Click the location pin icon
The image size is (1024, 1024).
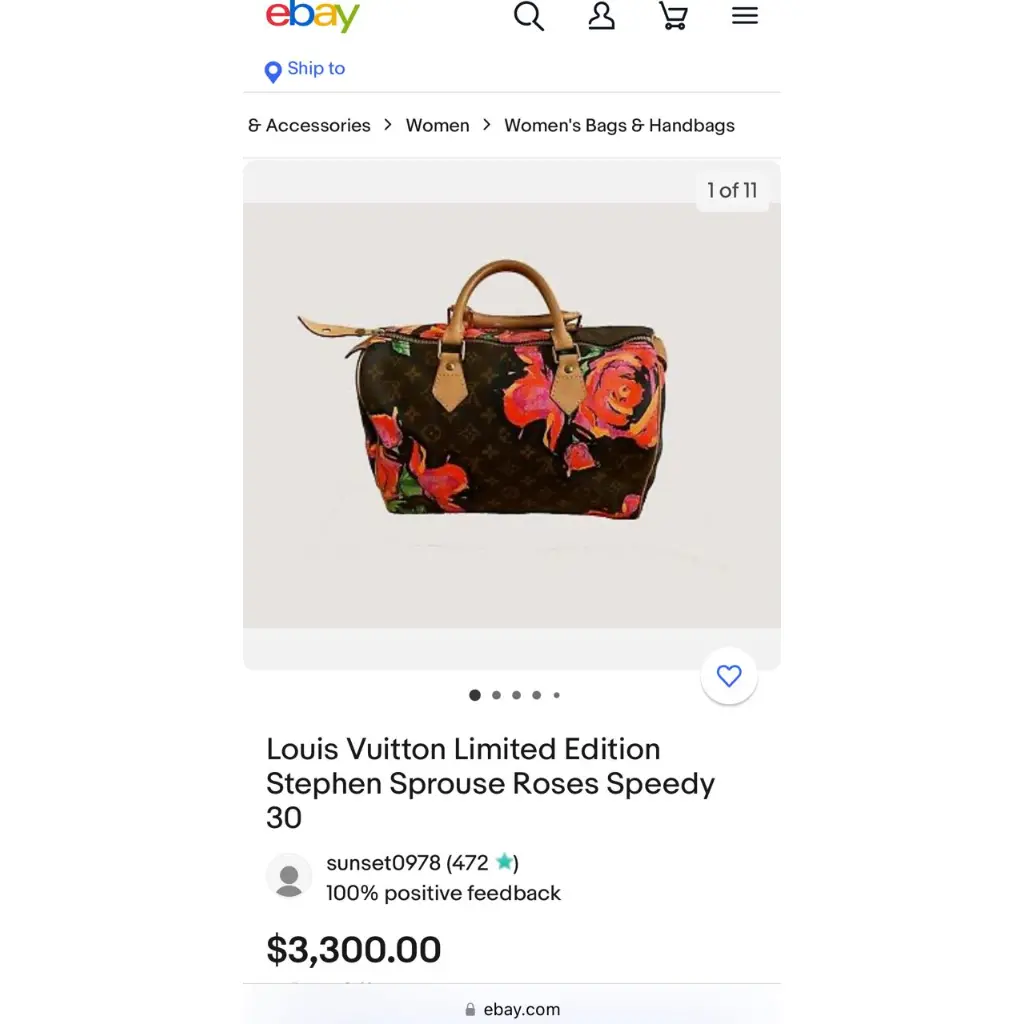[273, 71]
